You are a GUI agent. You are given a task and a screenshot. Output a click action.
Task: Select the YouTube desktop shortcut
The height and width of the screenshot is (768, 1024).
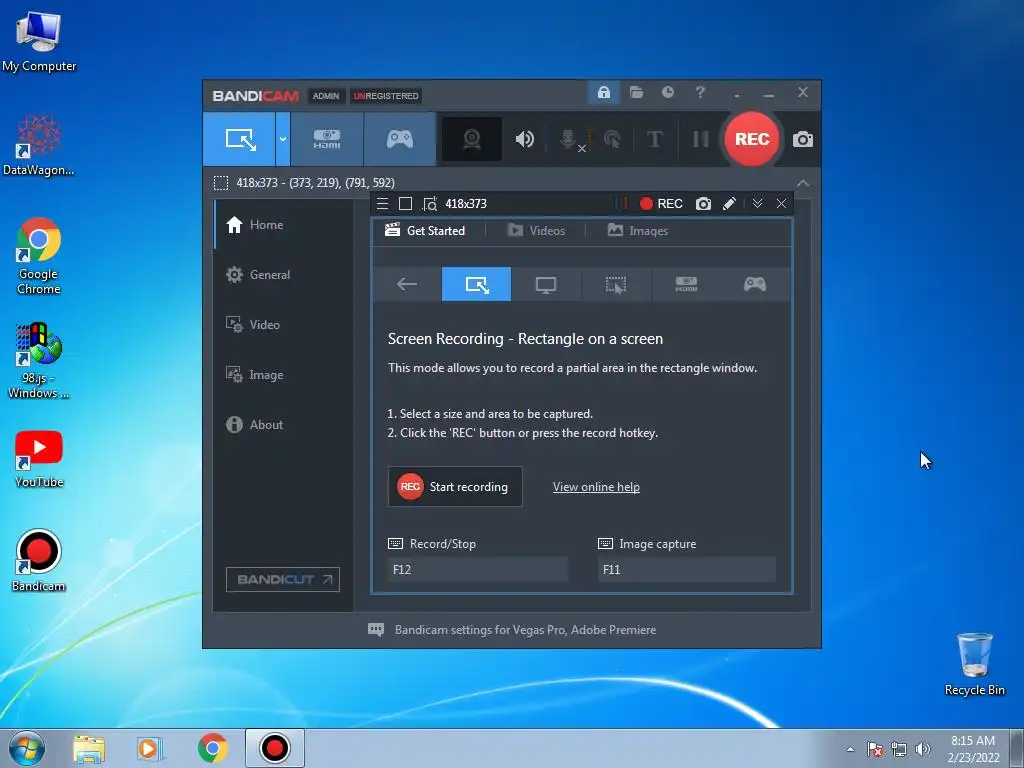point(39,459)
